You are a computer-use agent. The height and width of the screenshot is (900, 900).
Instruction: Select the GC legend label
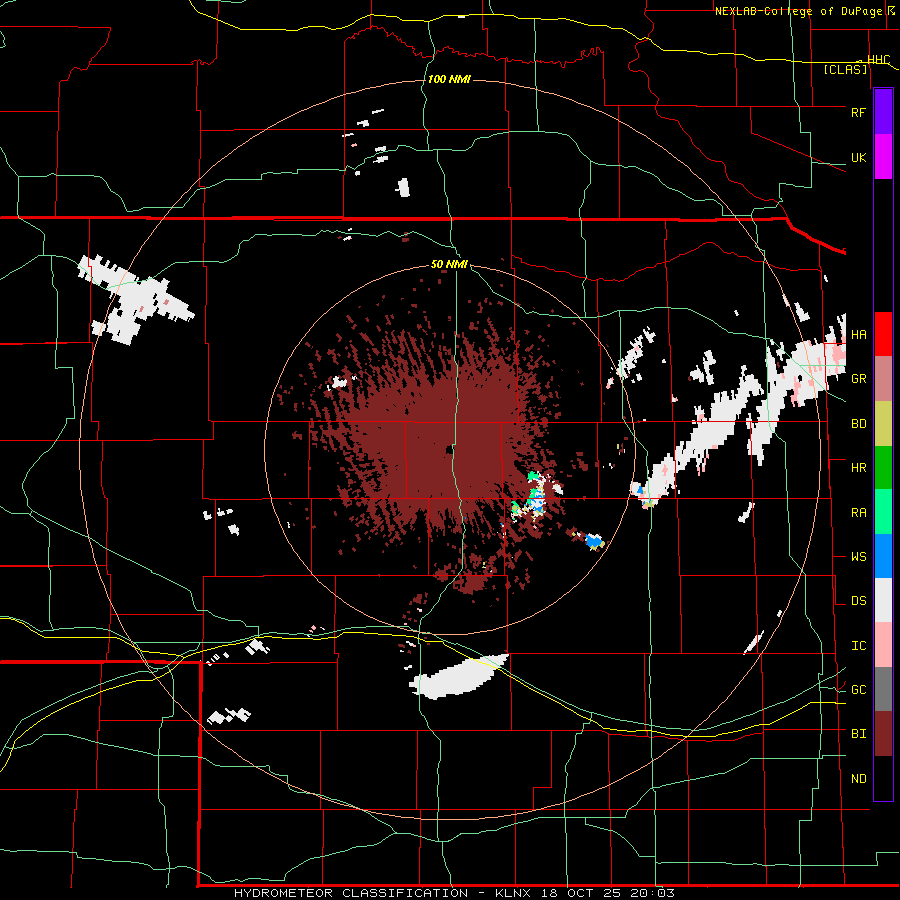point(858,690)
